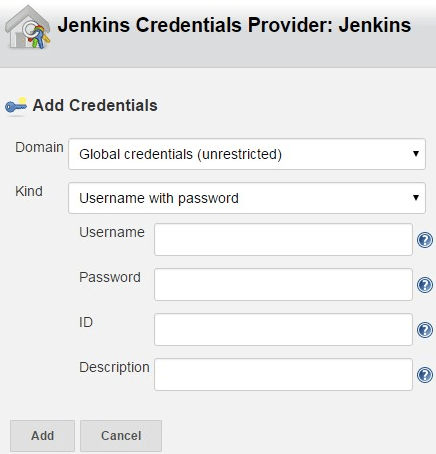Click the Domain field label
The image size is (436, 454).
tap(39, 147)
